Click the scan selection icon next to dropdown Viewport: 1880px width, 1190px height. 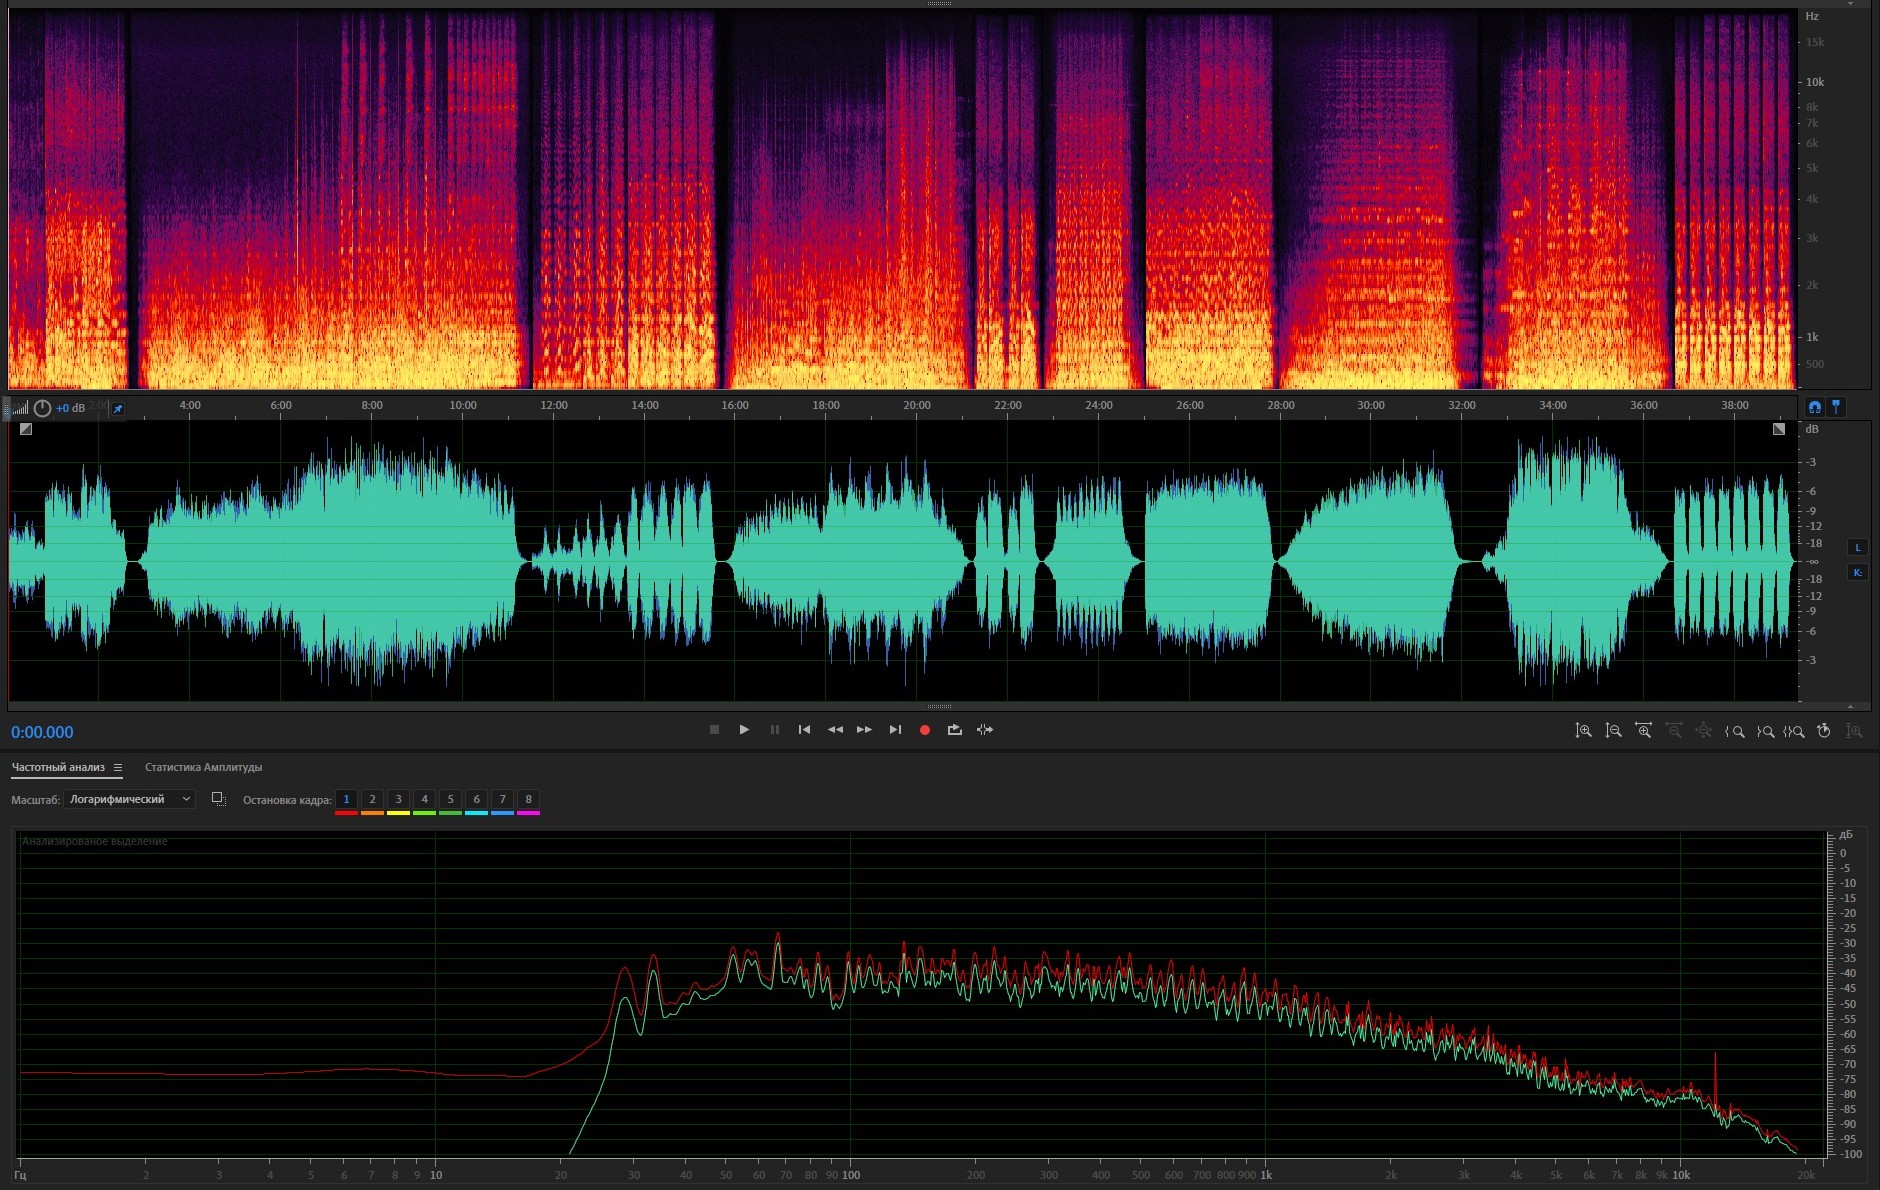coord(218,799)
